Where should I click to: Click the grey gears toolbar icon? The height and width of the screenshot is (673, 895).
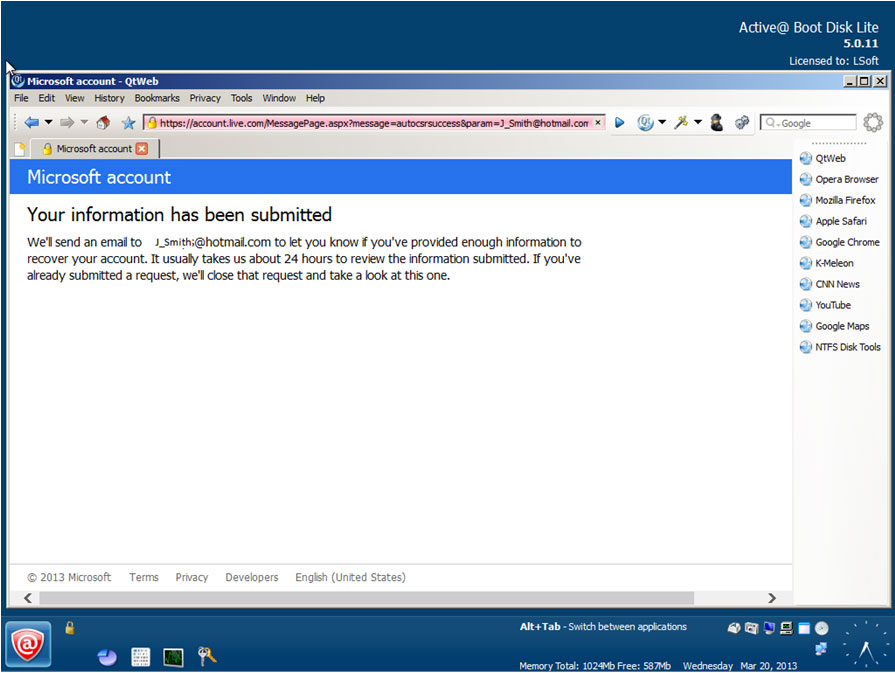741,122
